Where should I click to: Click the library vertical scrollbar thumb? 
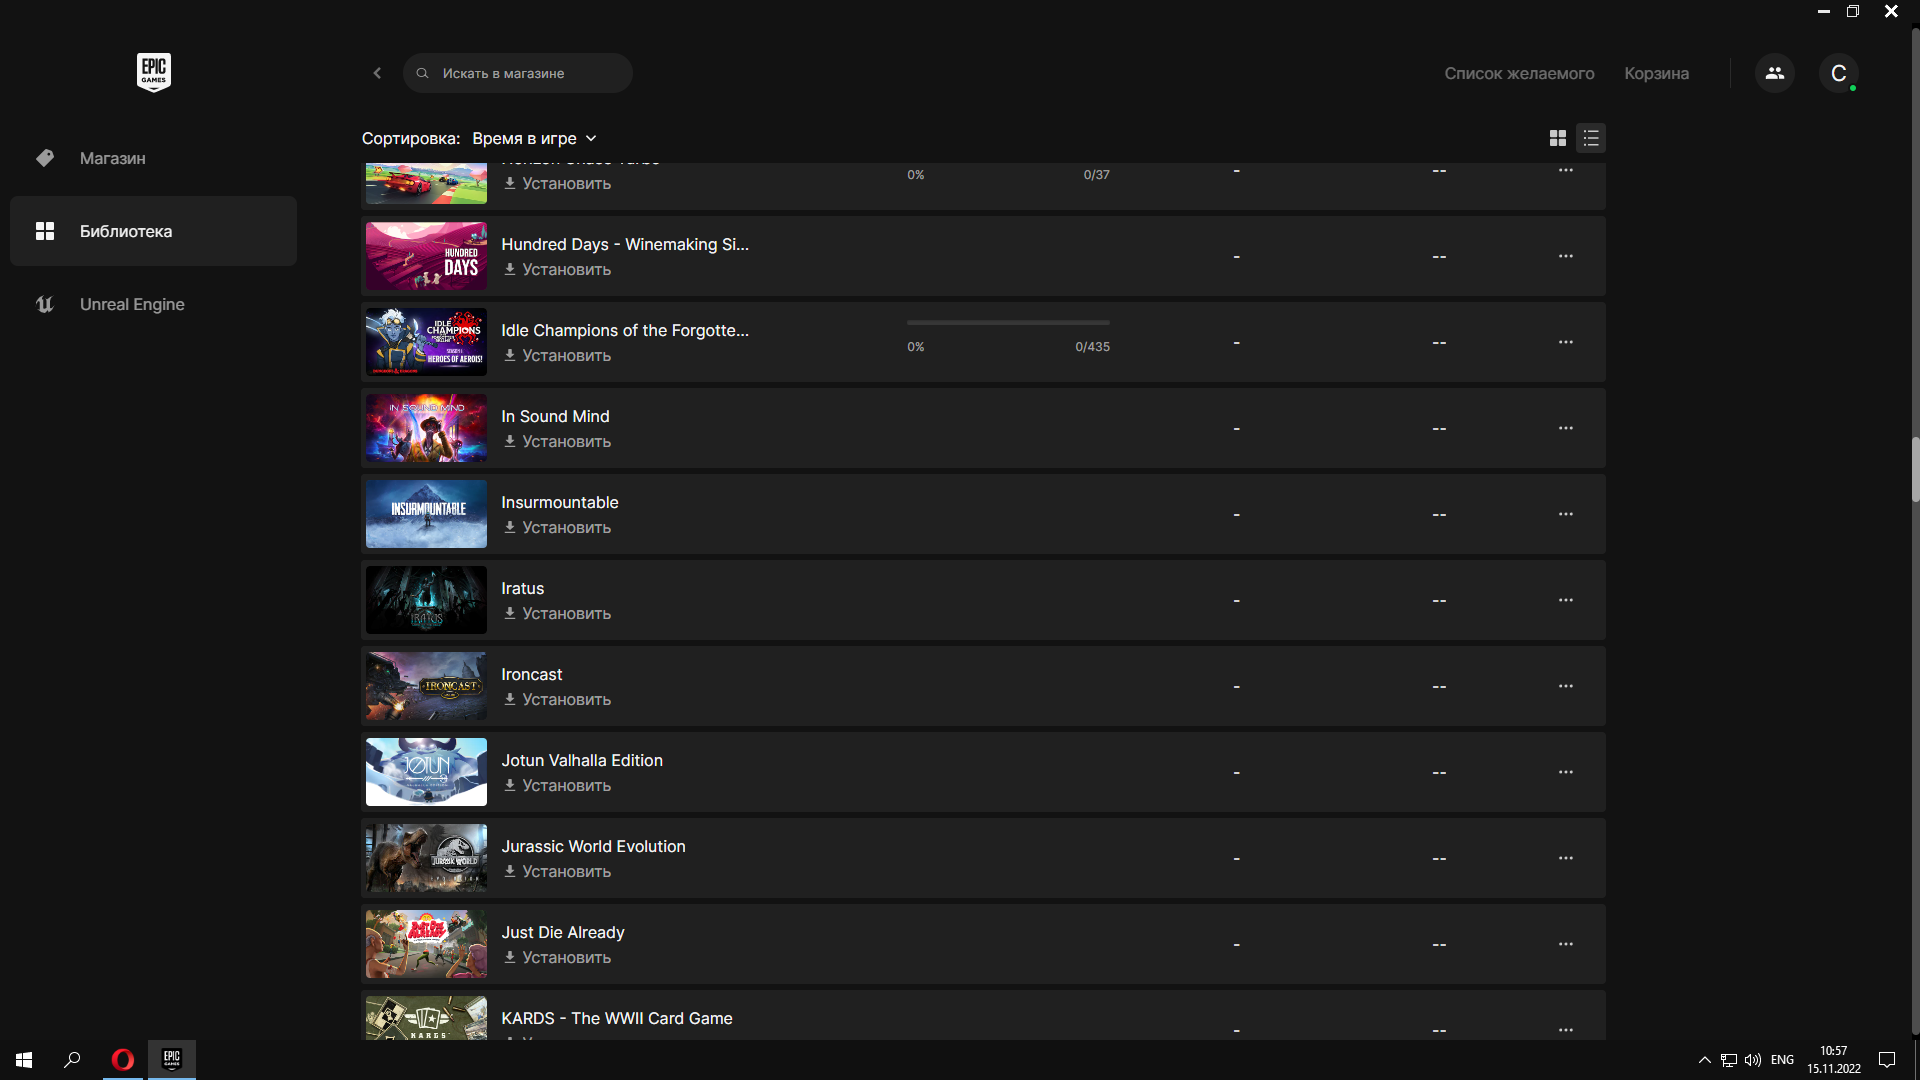(x=1914, y=470)
